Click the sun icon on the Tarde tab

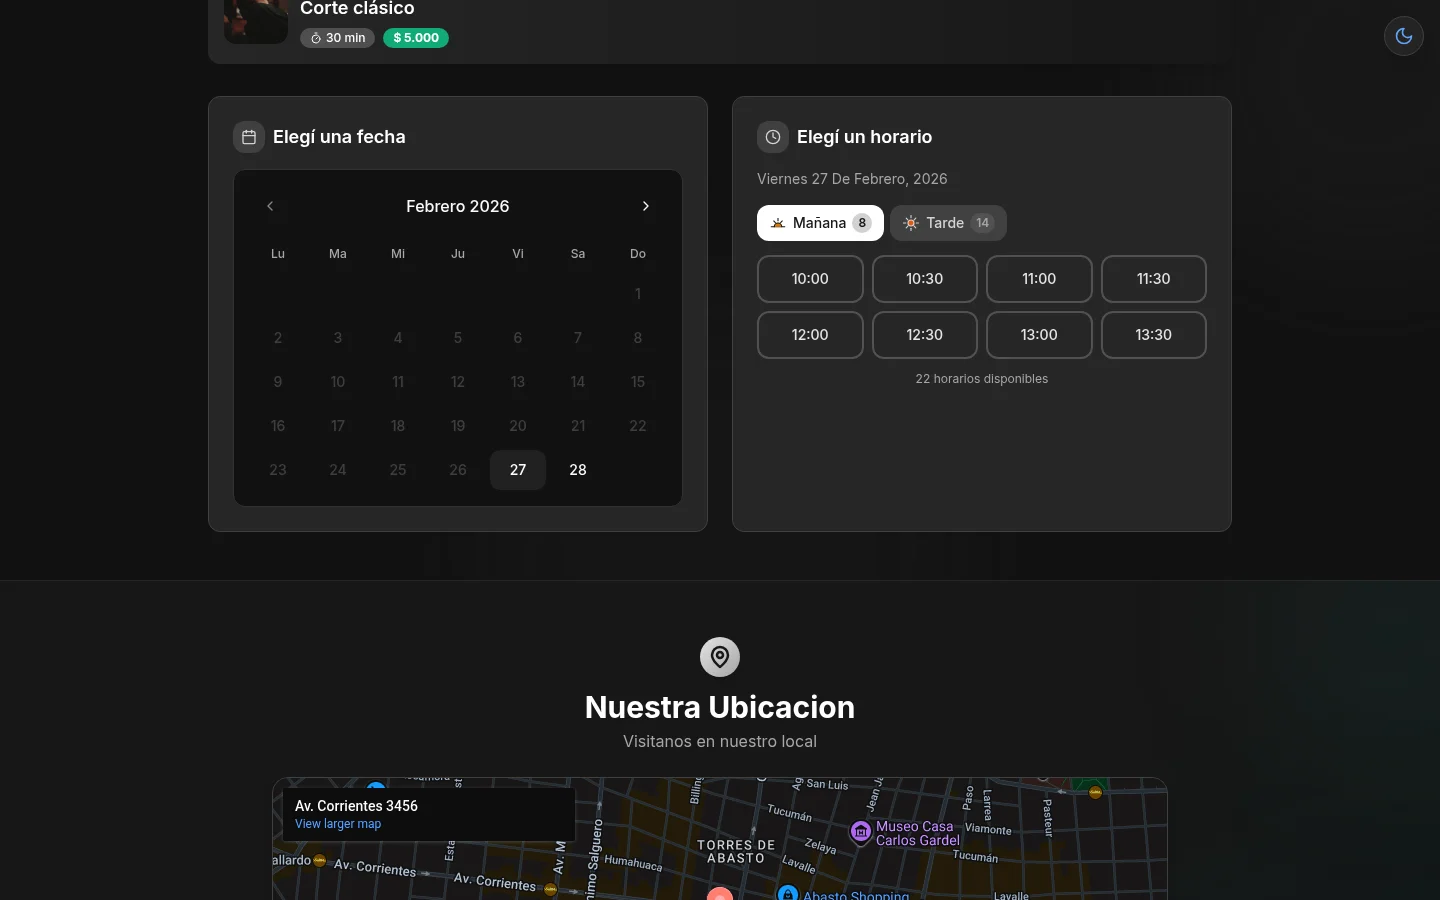pyautogui.click(x=910, y=223)
